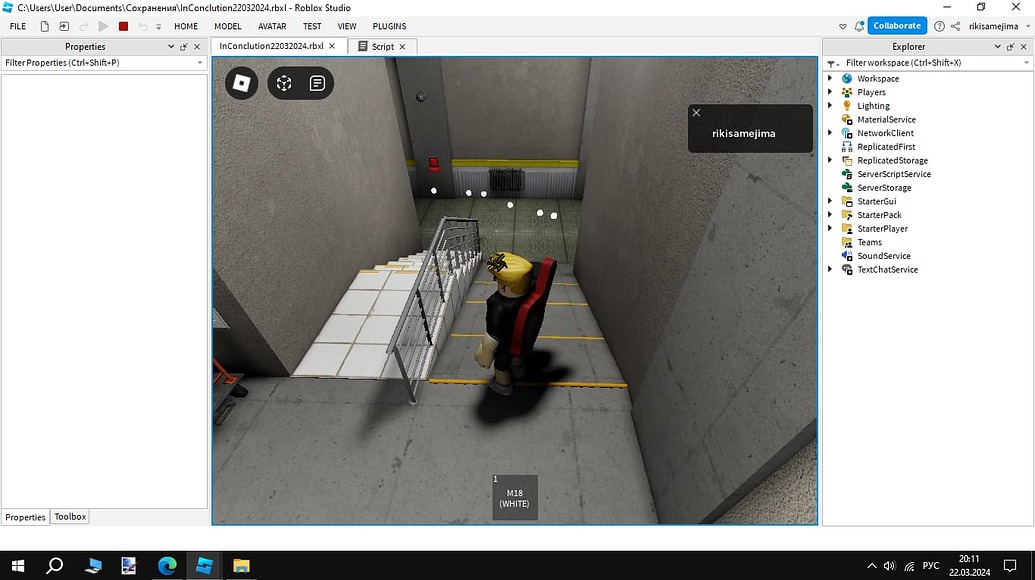This screenshot has height=580, width=1035.
Task: Switch to the Toolbox tab at bottom left
Action: coord(69,516)
